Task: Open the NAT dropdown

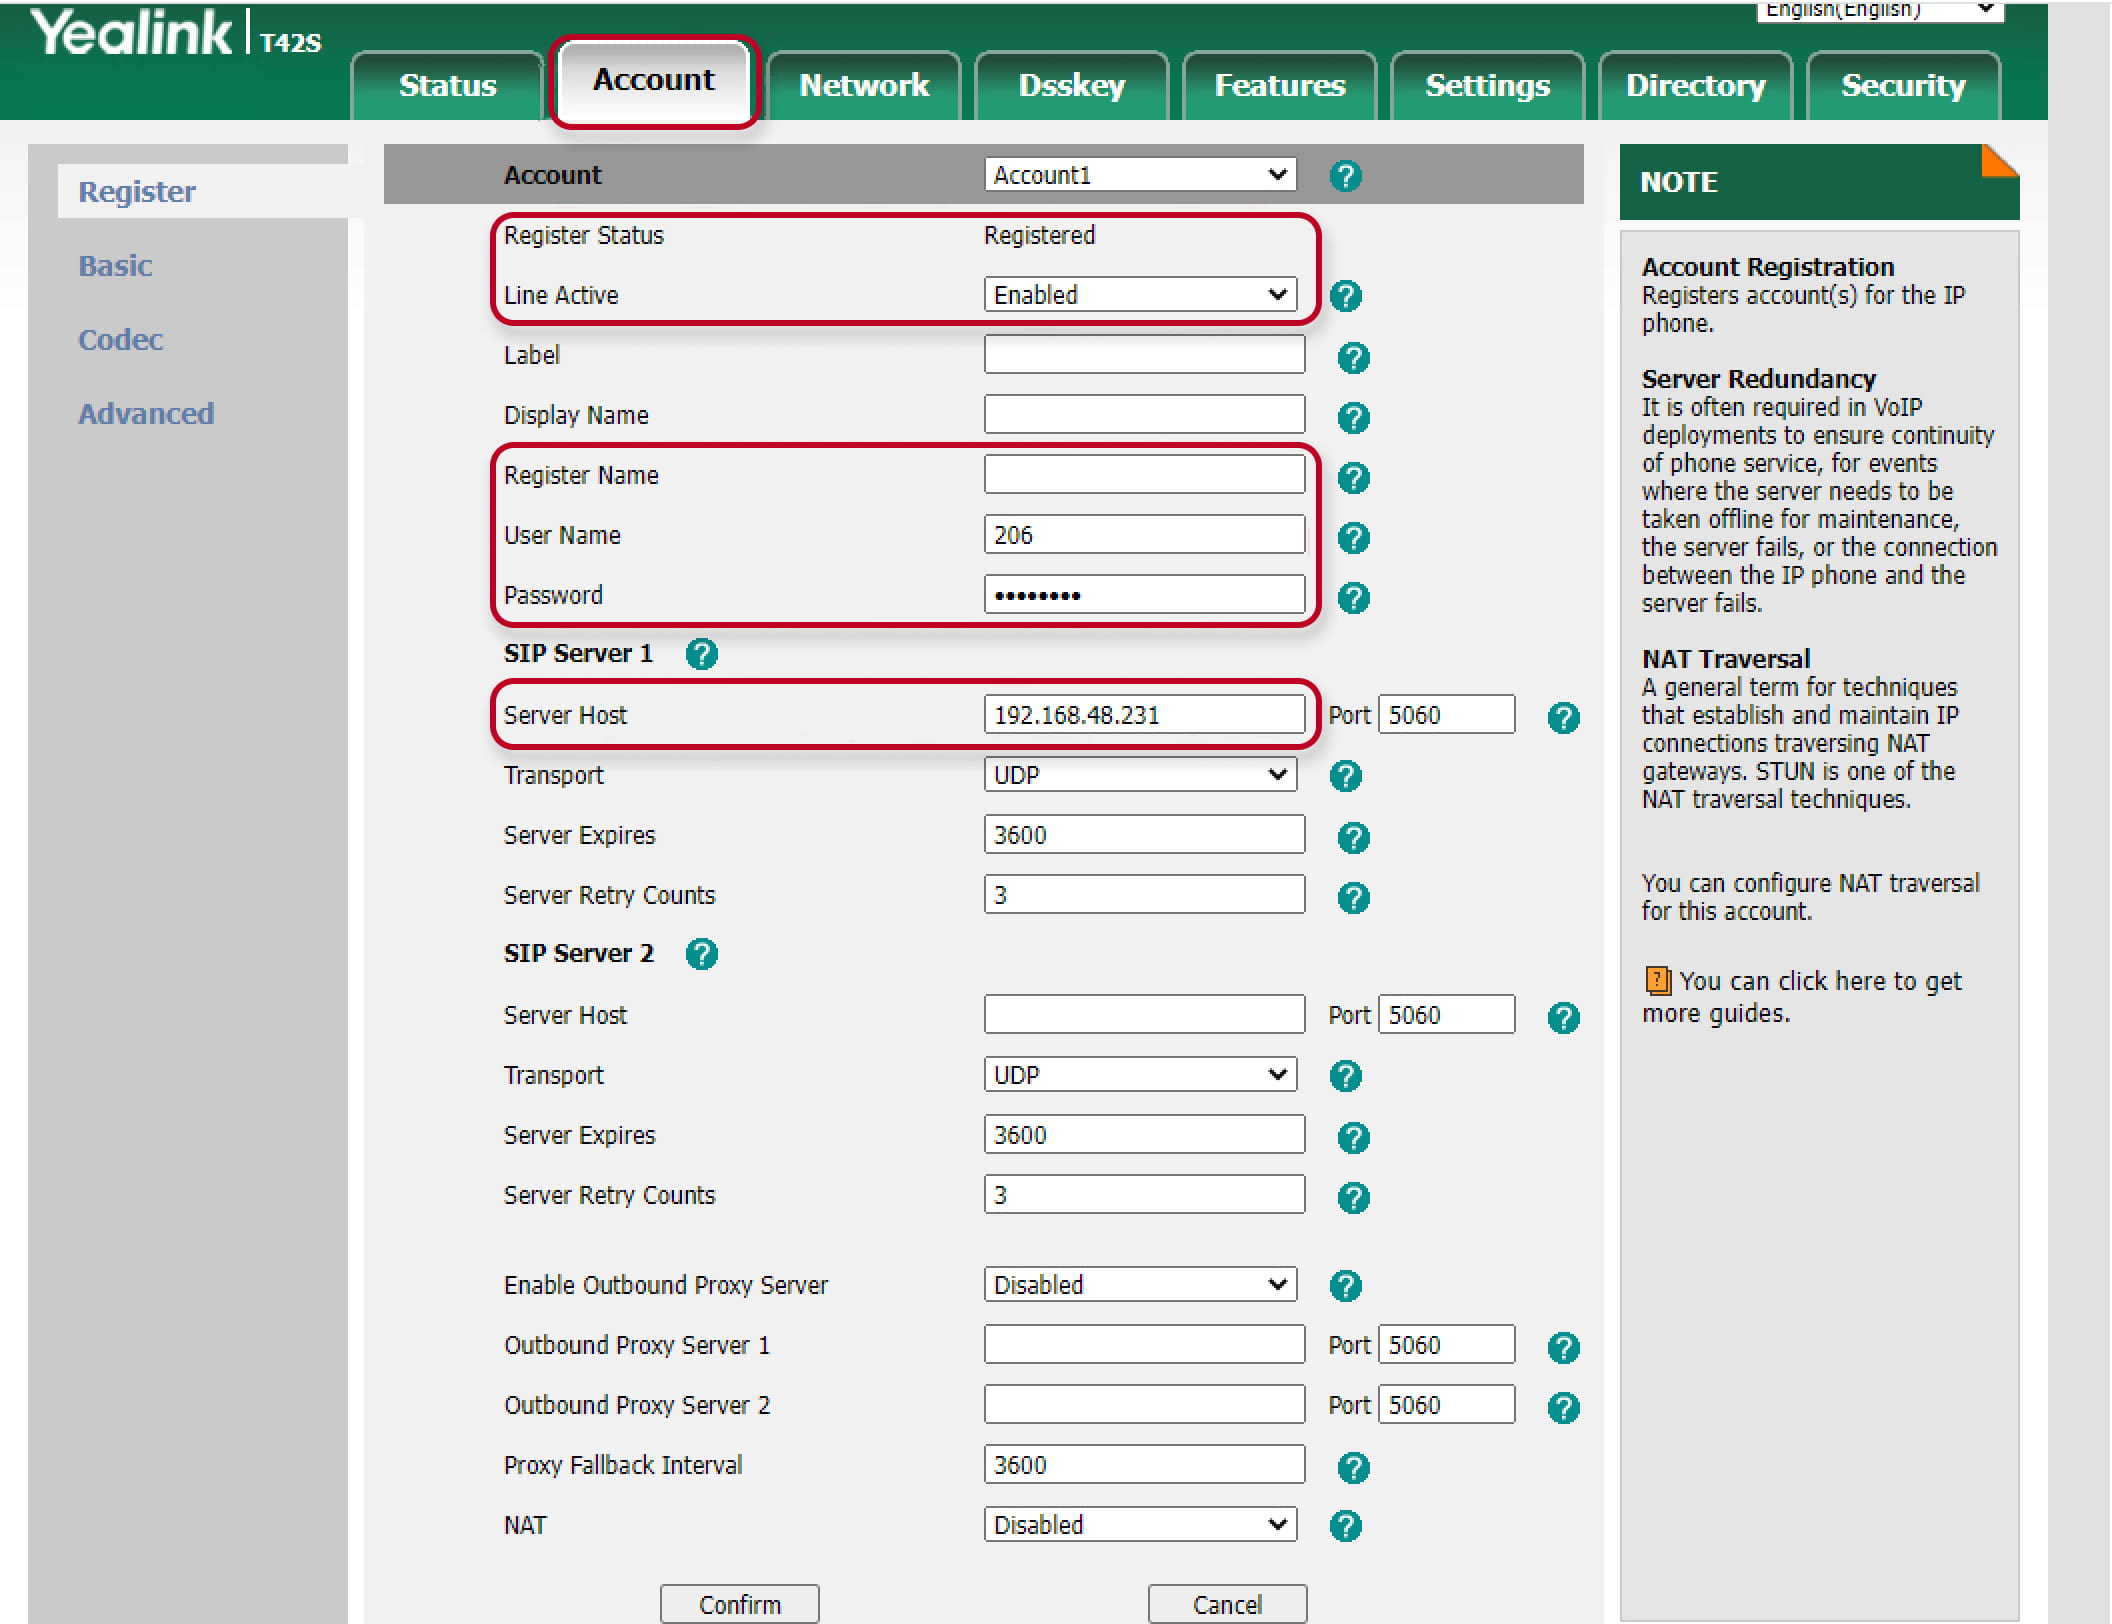Action: (1140, 1525)
